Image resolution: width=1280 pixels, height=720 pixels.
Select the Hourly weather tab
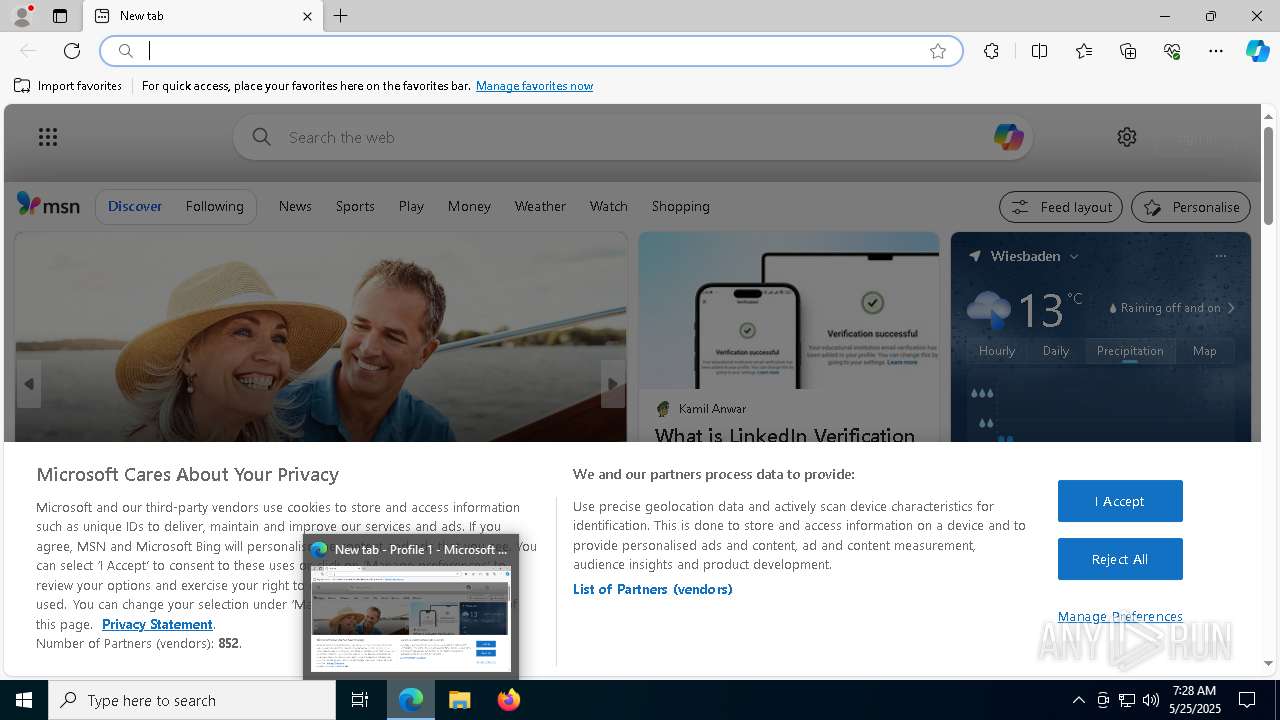click(x=997, y=351)
